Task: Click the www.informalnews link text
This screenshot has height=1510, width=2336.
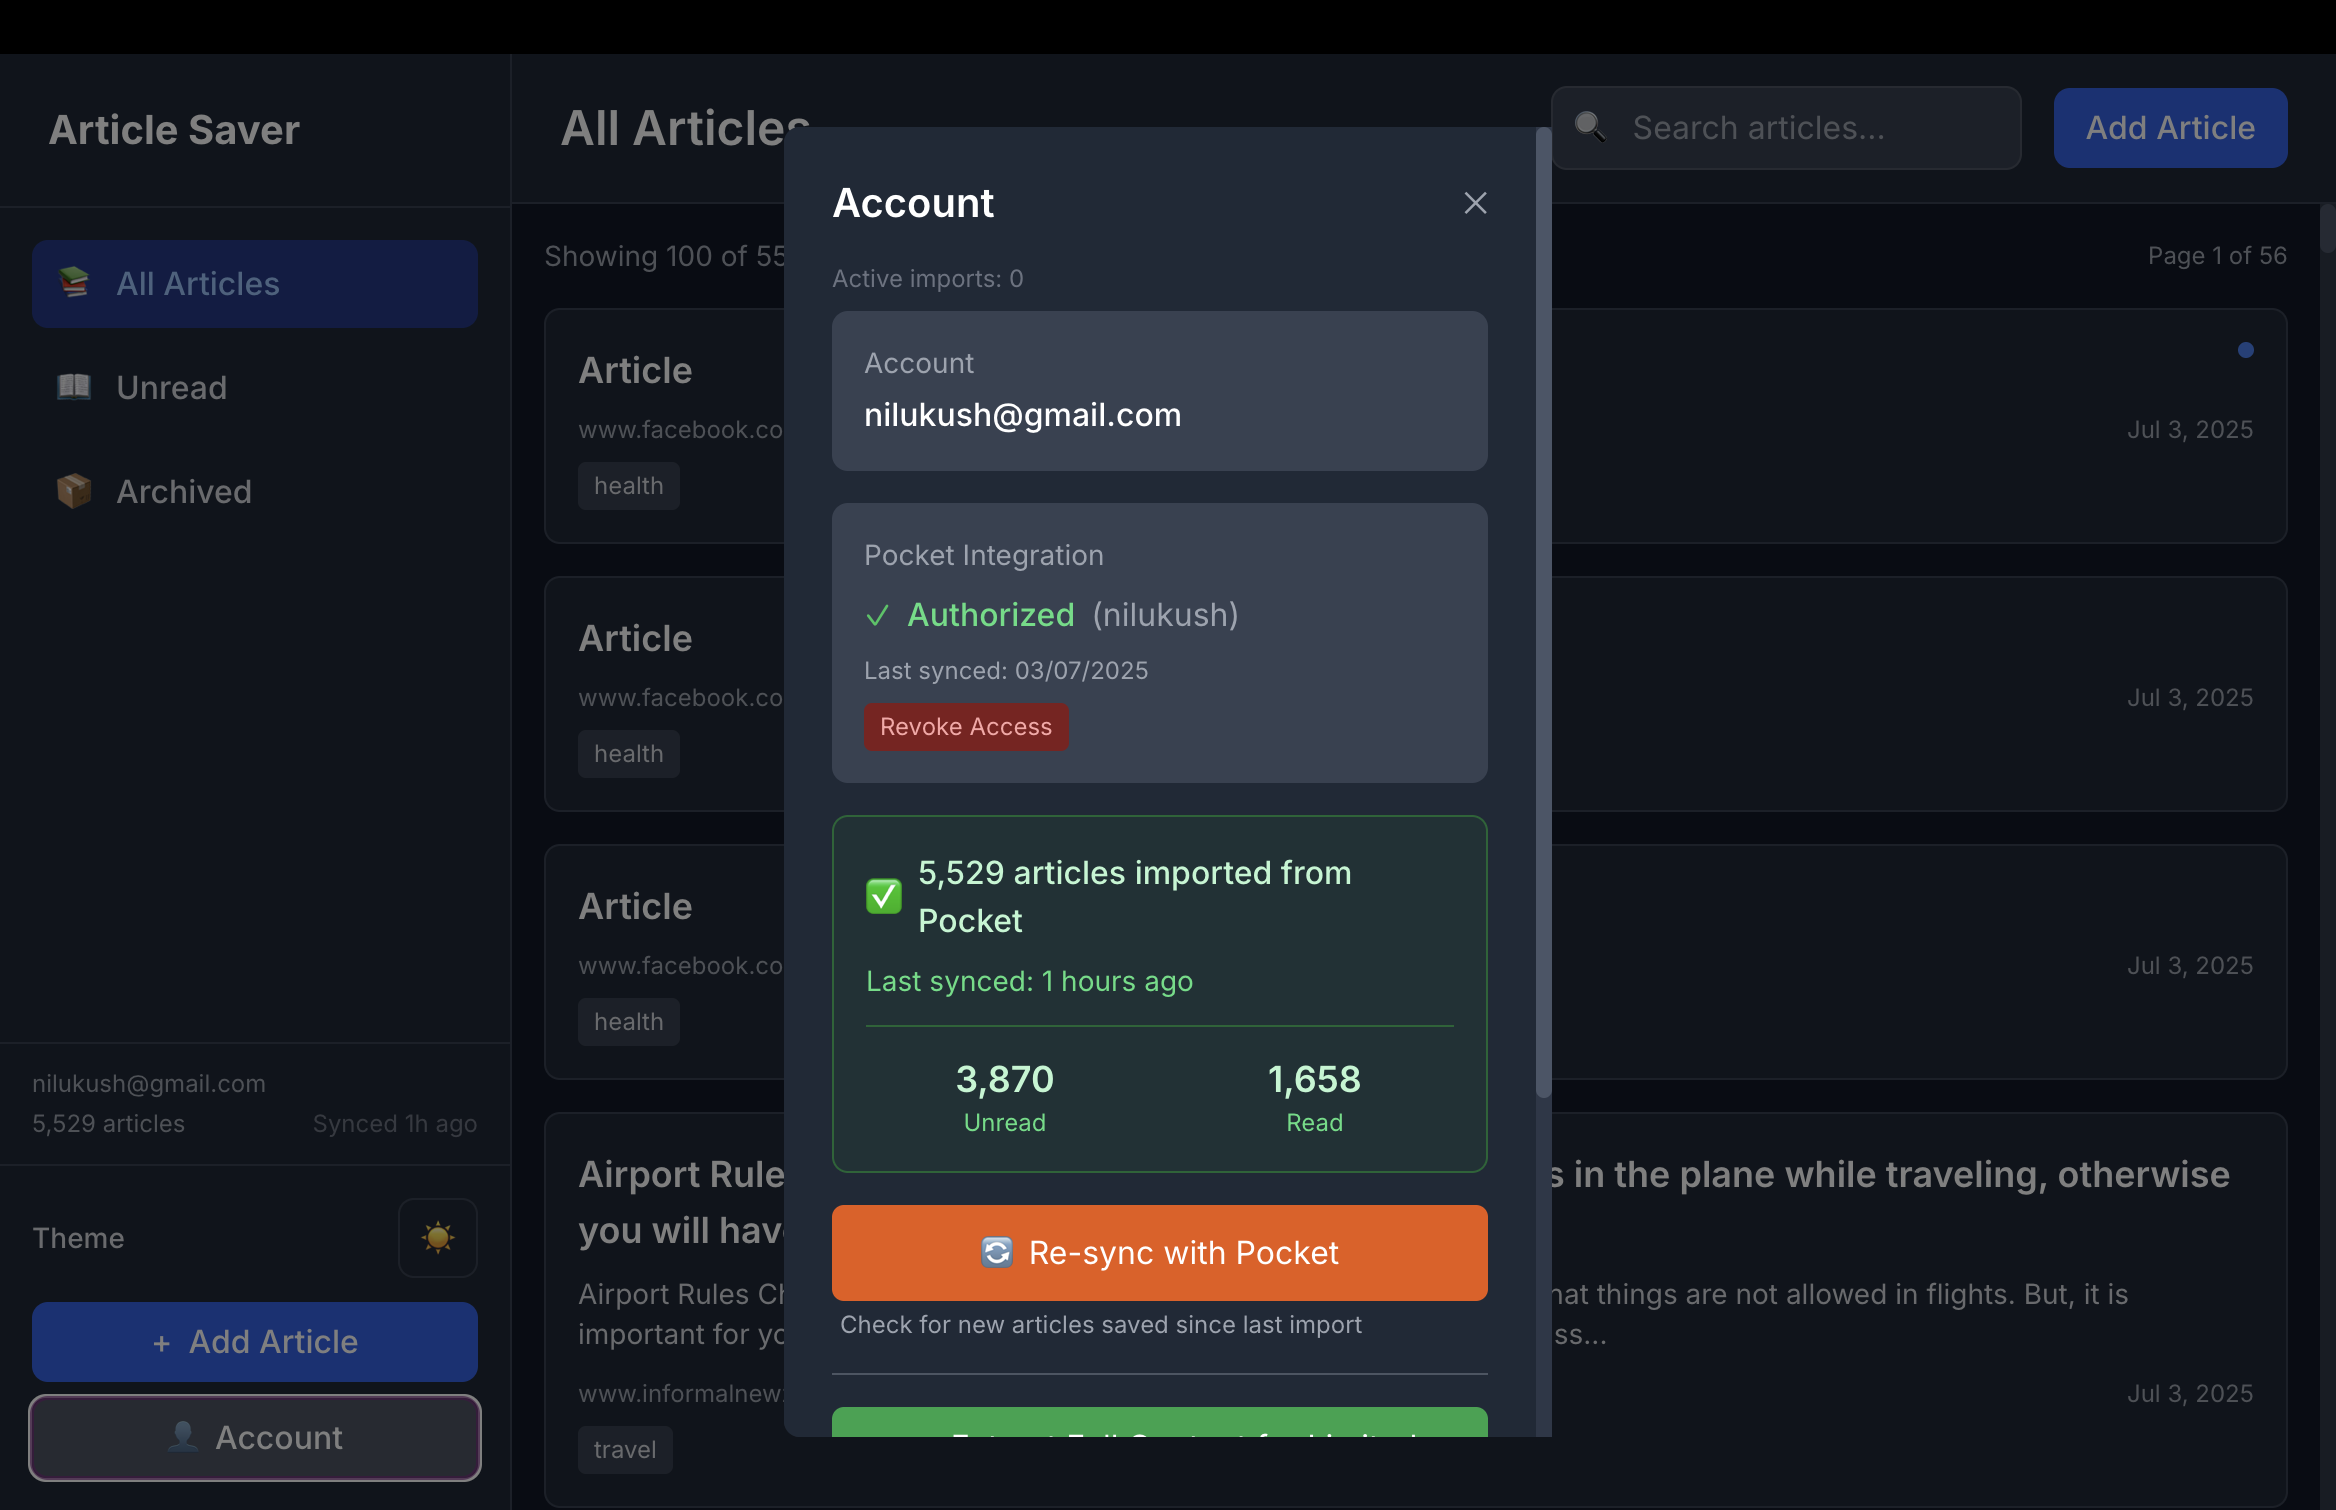Action: coord(682,1393)
